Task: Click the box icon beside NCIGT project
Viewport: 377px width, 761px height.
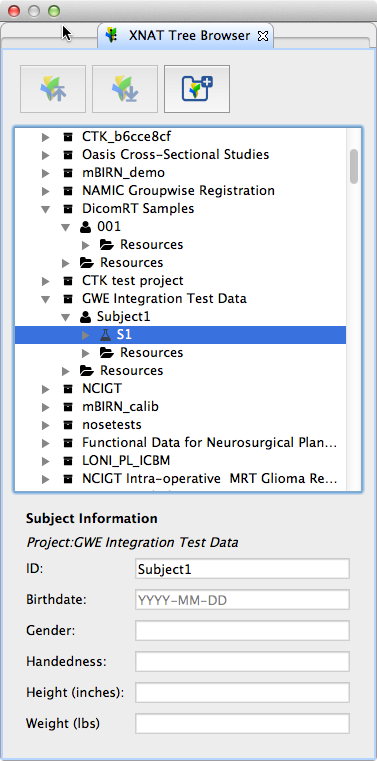Action: pyautogui.click(x=68, y=389)
